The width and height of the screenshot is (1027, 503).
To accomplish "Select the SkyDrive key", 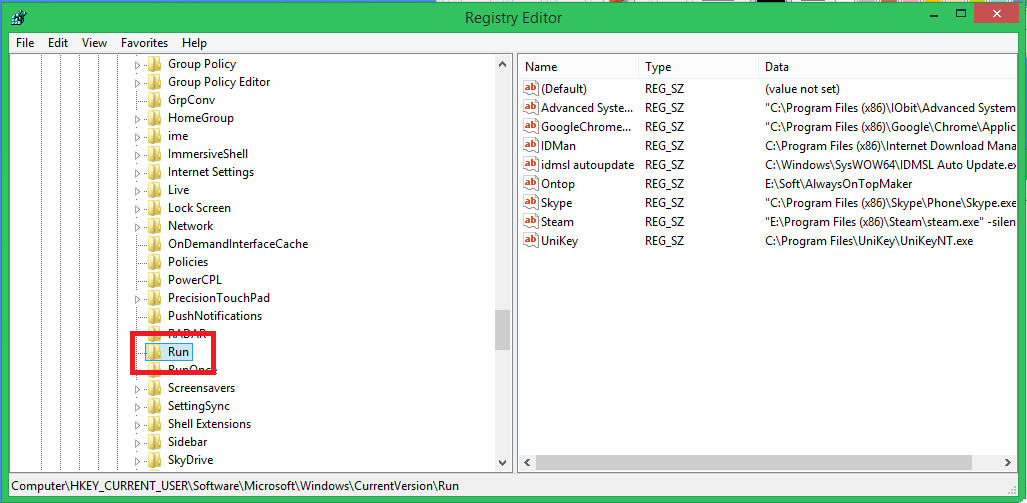I will (190, 460).
